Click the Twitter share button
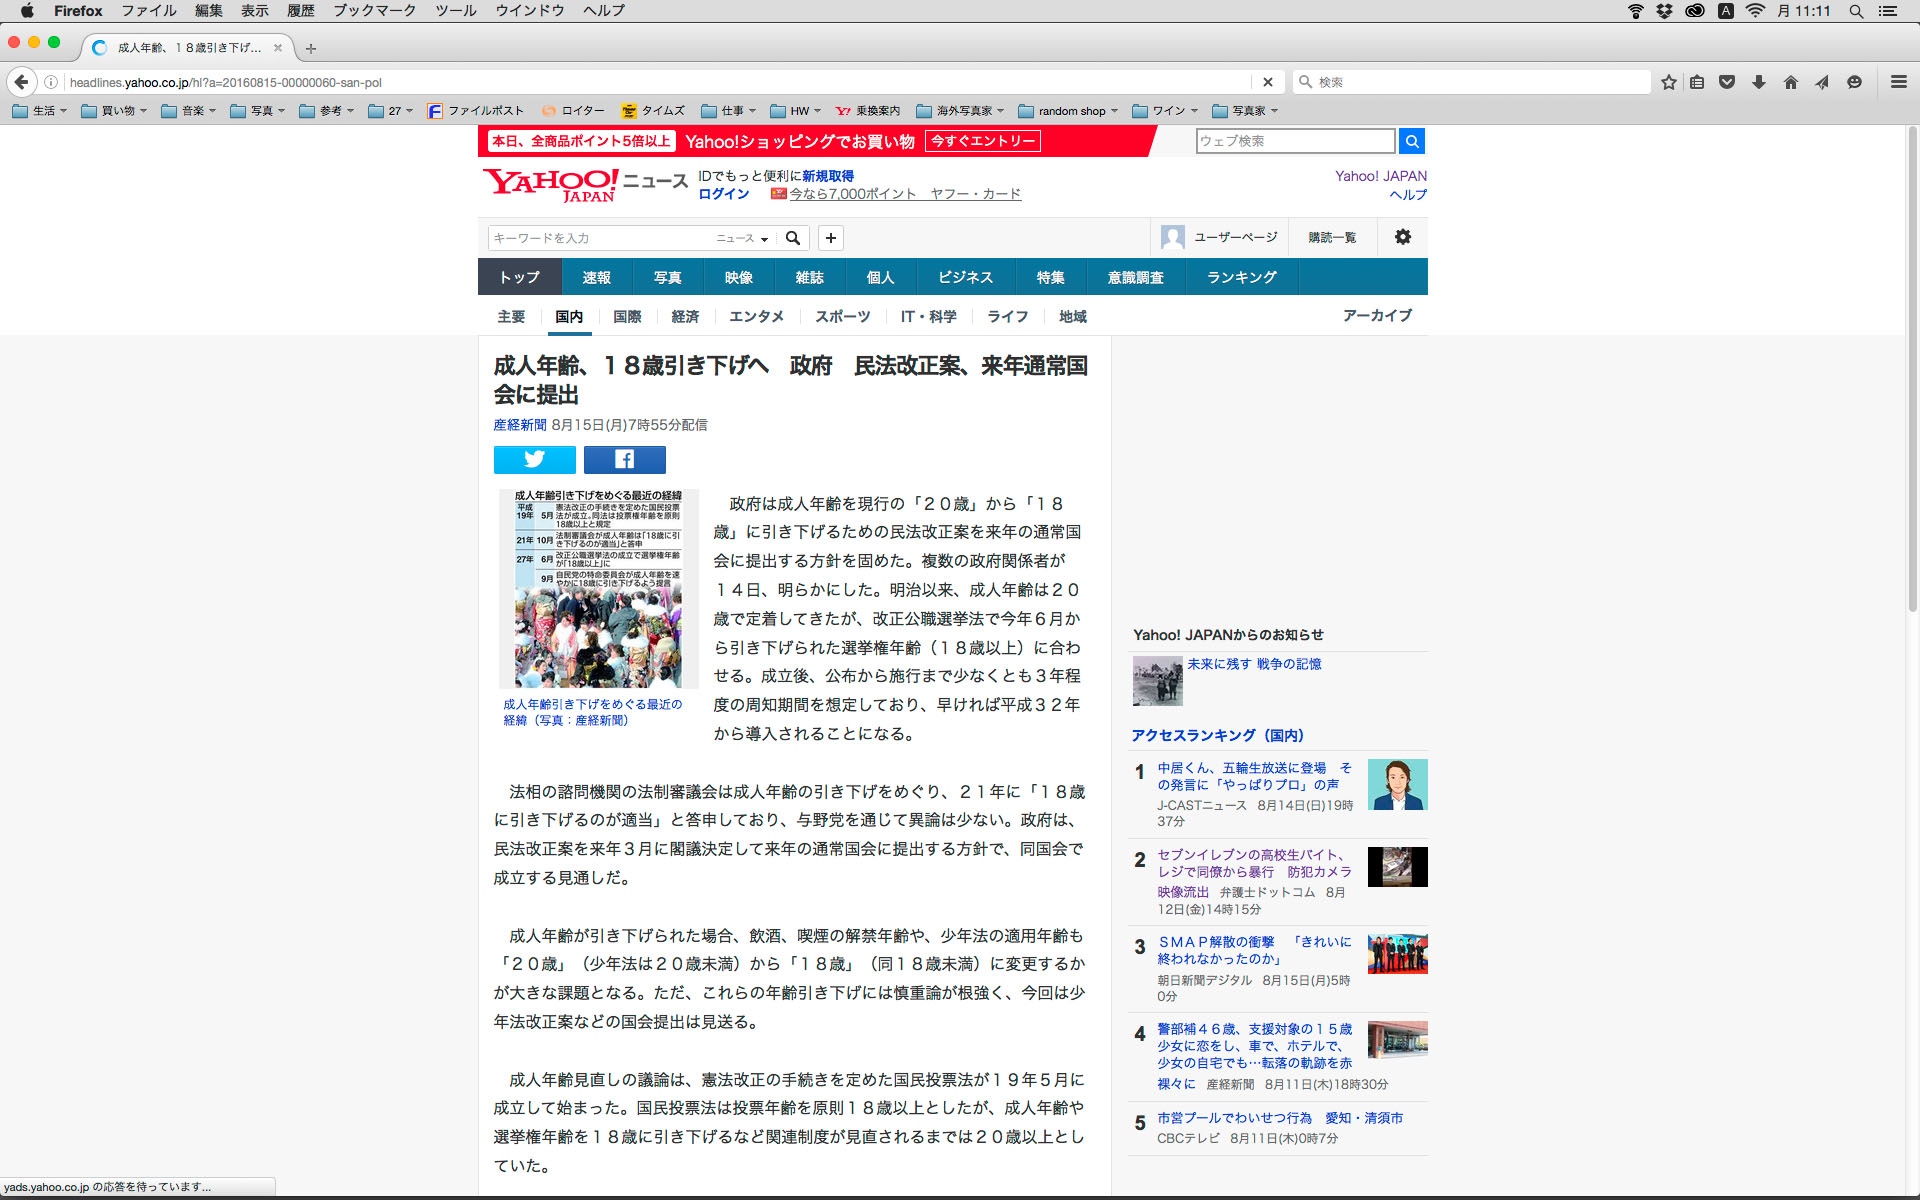The height and width of the screenshot is (1200, 1920). (534, 459)
